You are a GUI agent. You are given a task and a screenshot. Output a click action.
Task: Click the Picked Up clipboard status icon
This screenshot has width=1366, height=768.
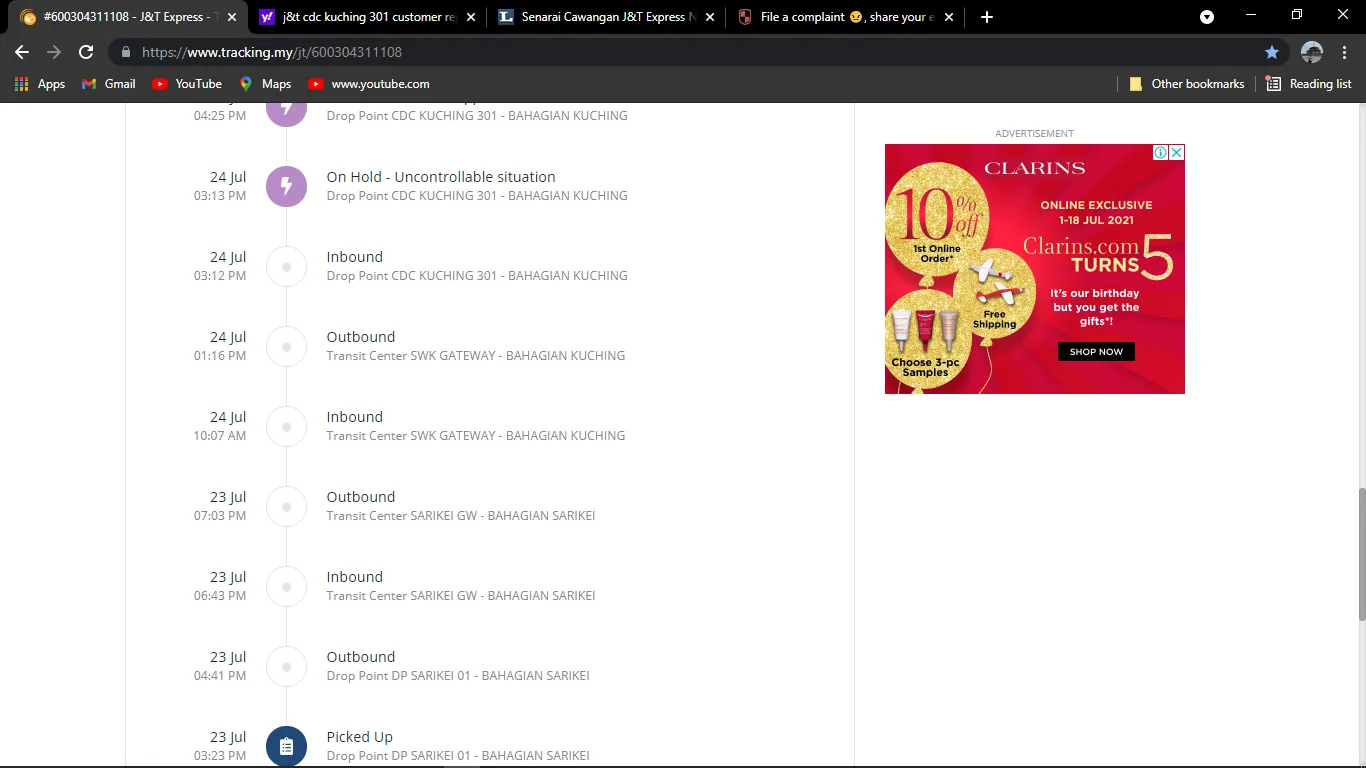286,746
